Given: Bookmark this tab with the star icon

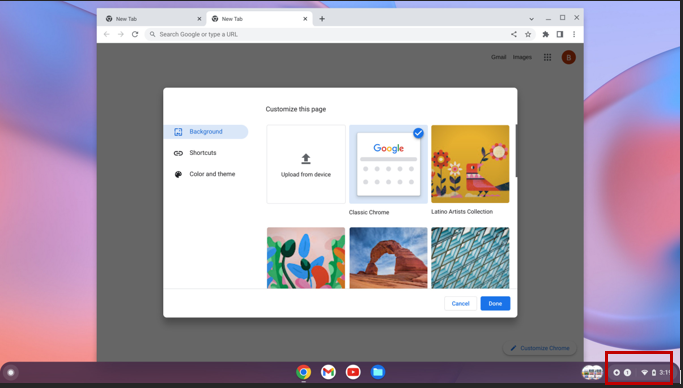Looking at the screenshot, I should coord(528,34).
